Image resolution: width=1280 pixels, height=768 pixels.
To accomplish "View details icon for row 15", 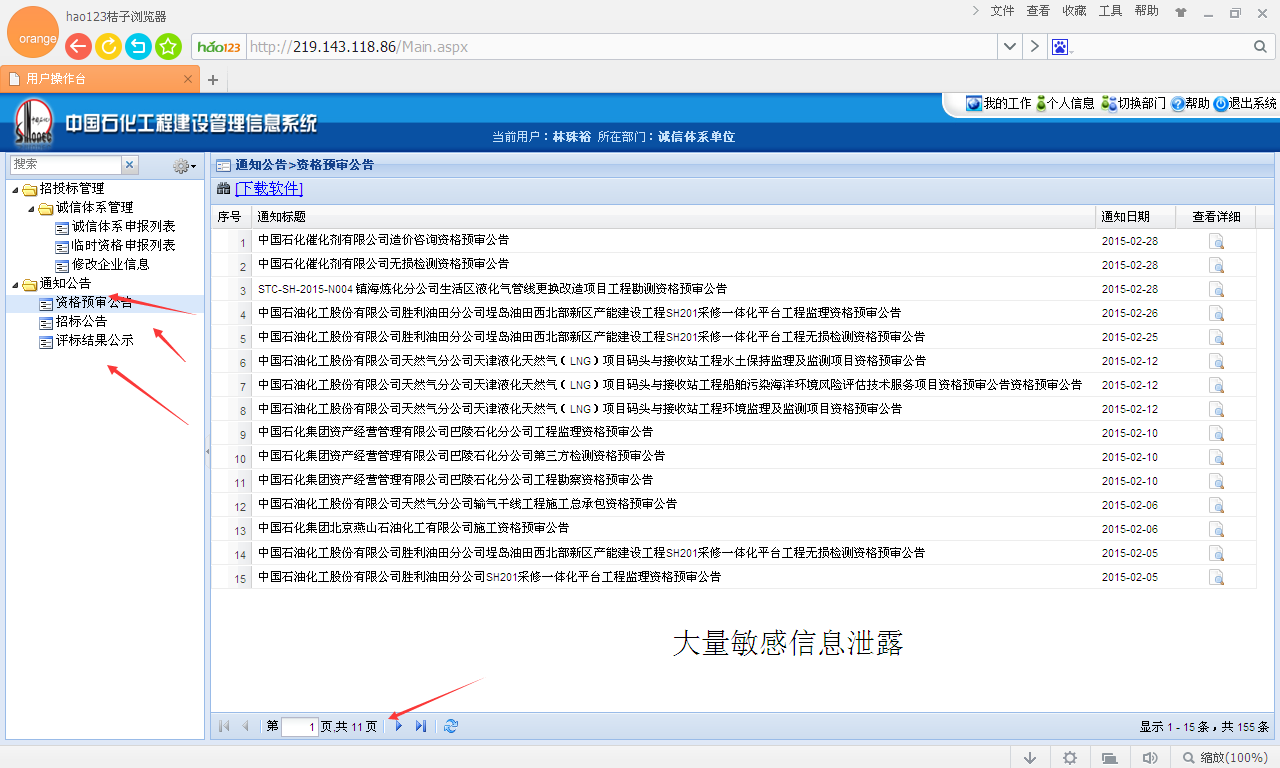I will point(1216,577).
